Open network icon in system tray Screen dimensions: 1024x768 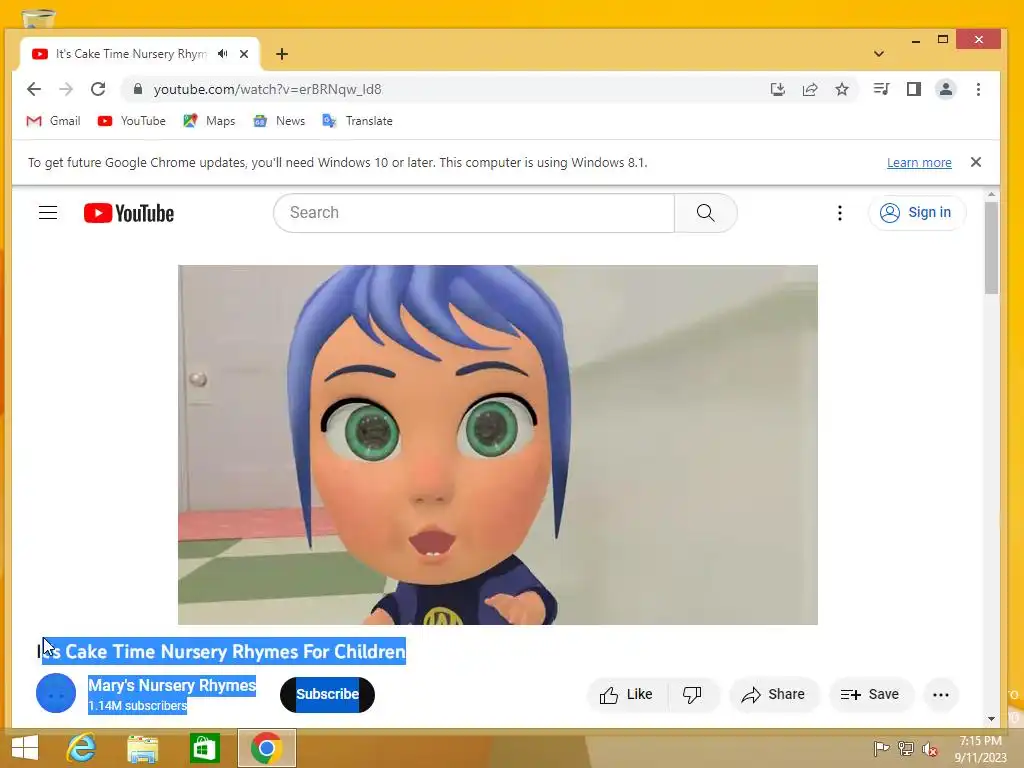point(906,748)
